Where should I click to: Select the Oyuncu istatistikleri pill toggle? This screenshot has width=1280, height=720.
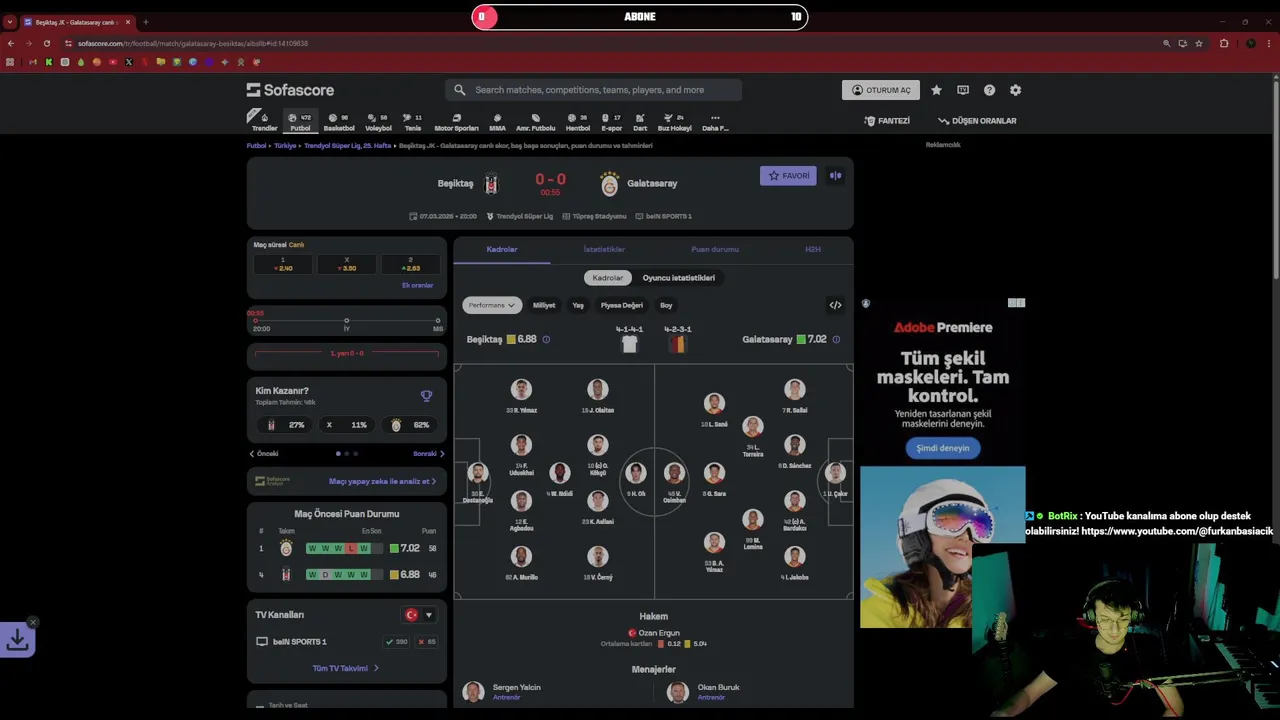pyautogui.click(x=678, y=277)
